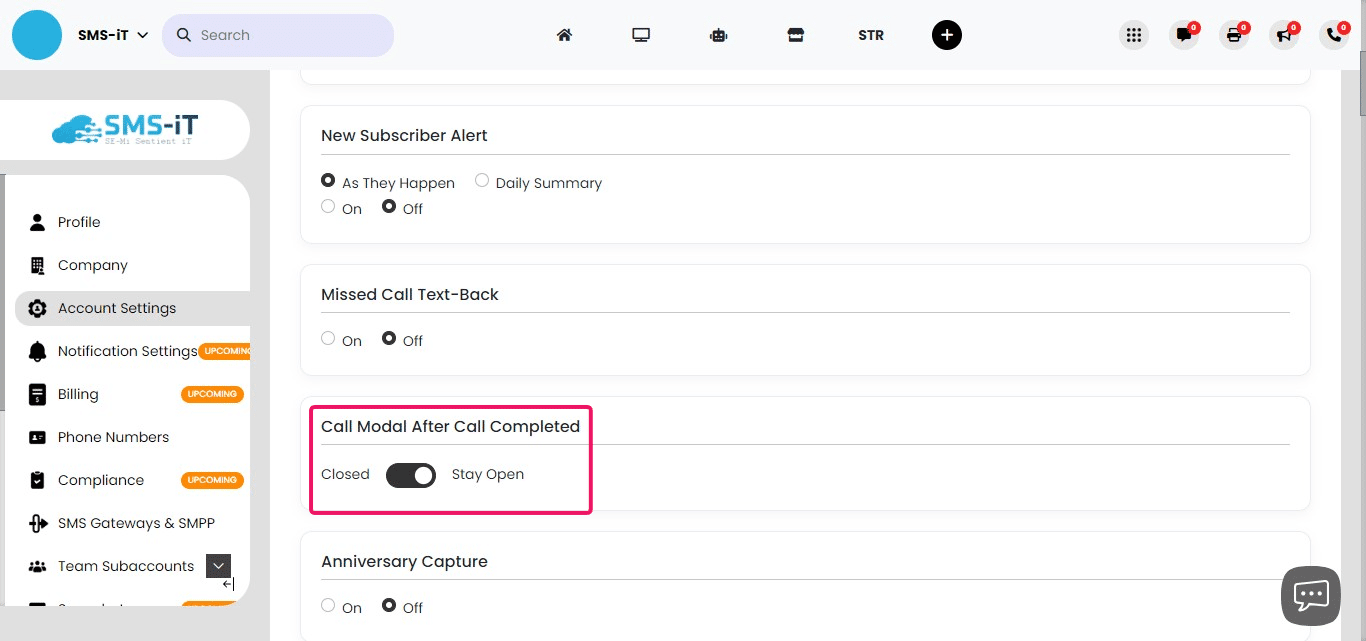1366x641 pixels.
Task: Toggle Call Modal to stay open after call
Action: (x=411, y=475)
